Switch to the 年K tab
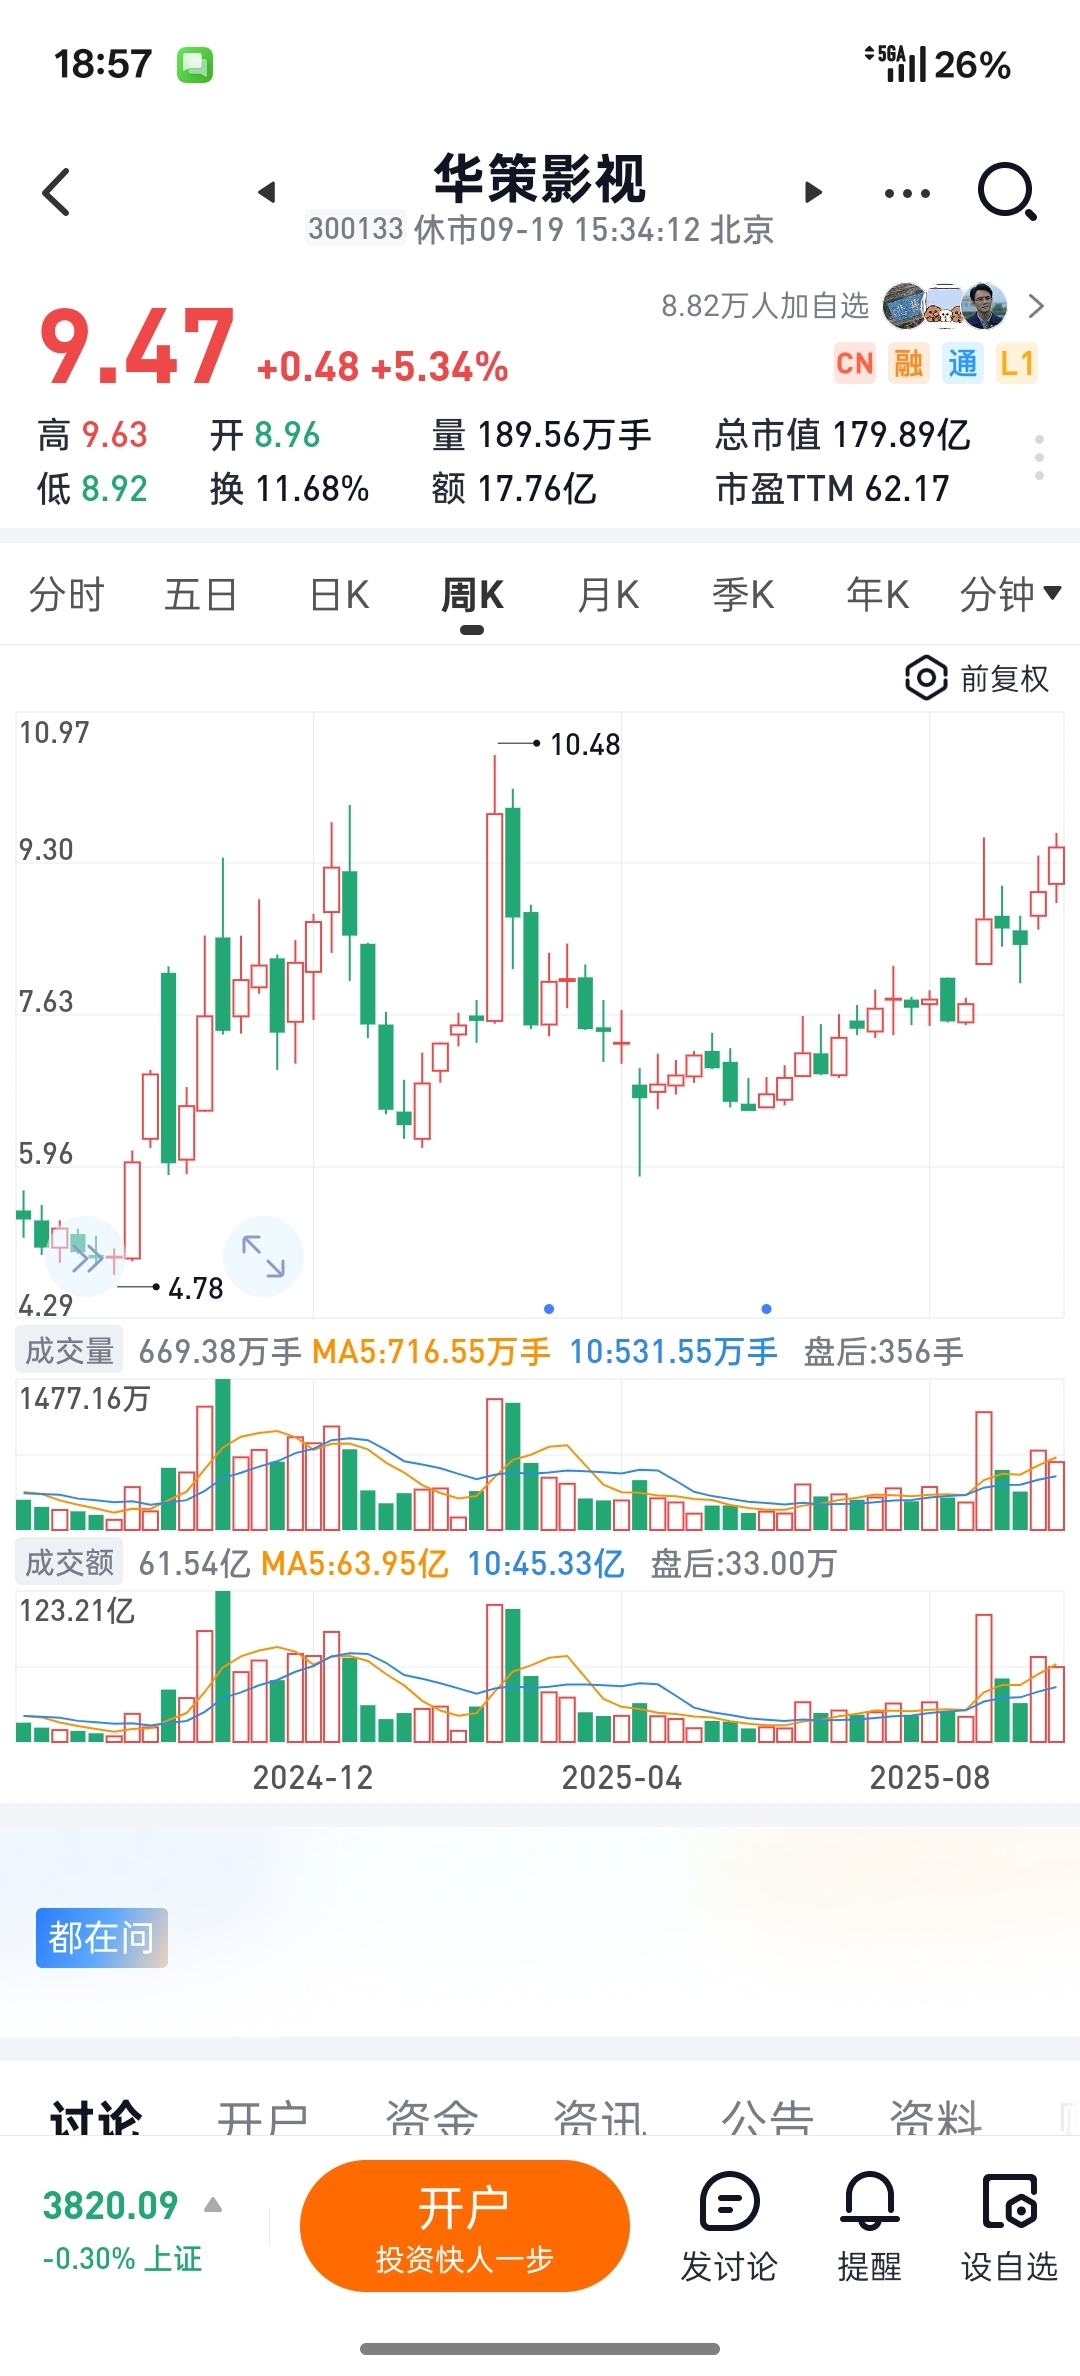The width and height of the screenshot is (1080, 2376). pos(877,595)
